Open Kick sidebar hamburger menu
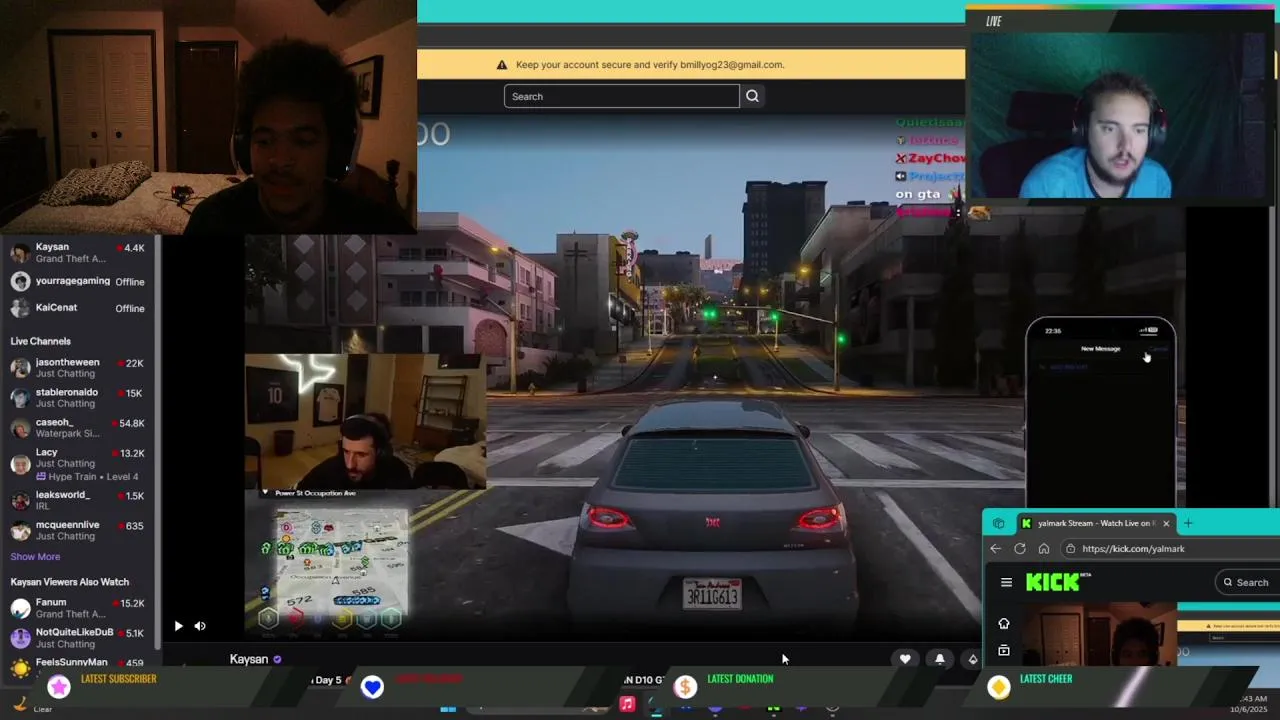 tap(1006, 582)
